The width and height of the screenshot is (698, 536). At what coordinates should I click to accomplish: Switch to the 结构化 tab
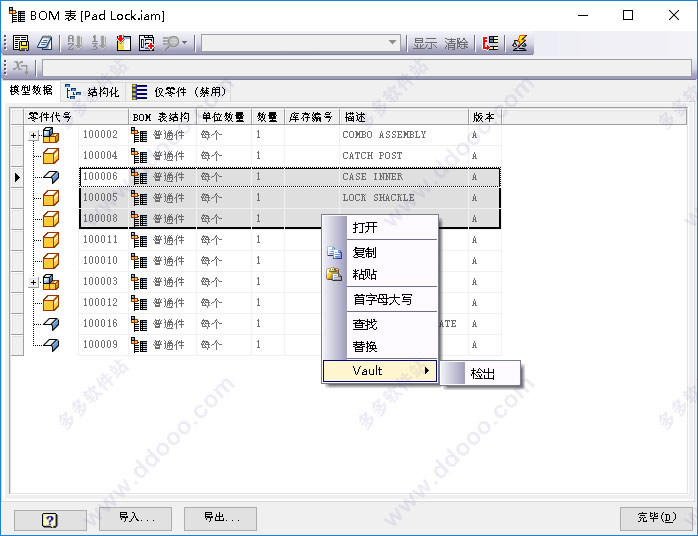click(x=93, y=92)
